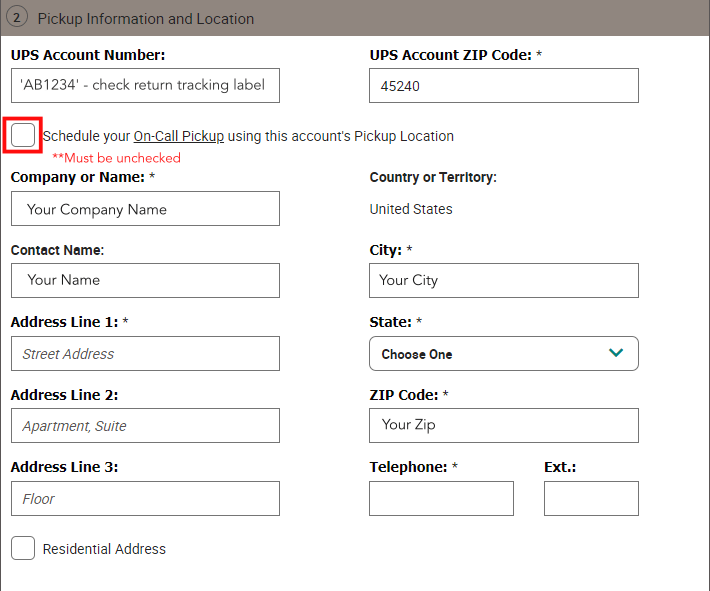Check the Schedule On-Call Pickup checkbox
This screenshot has height=591, width=710.
coord(23,135)
